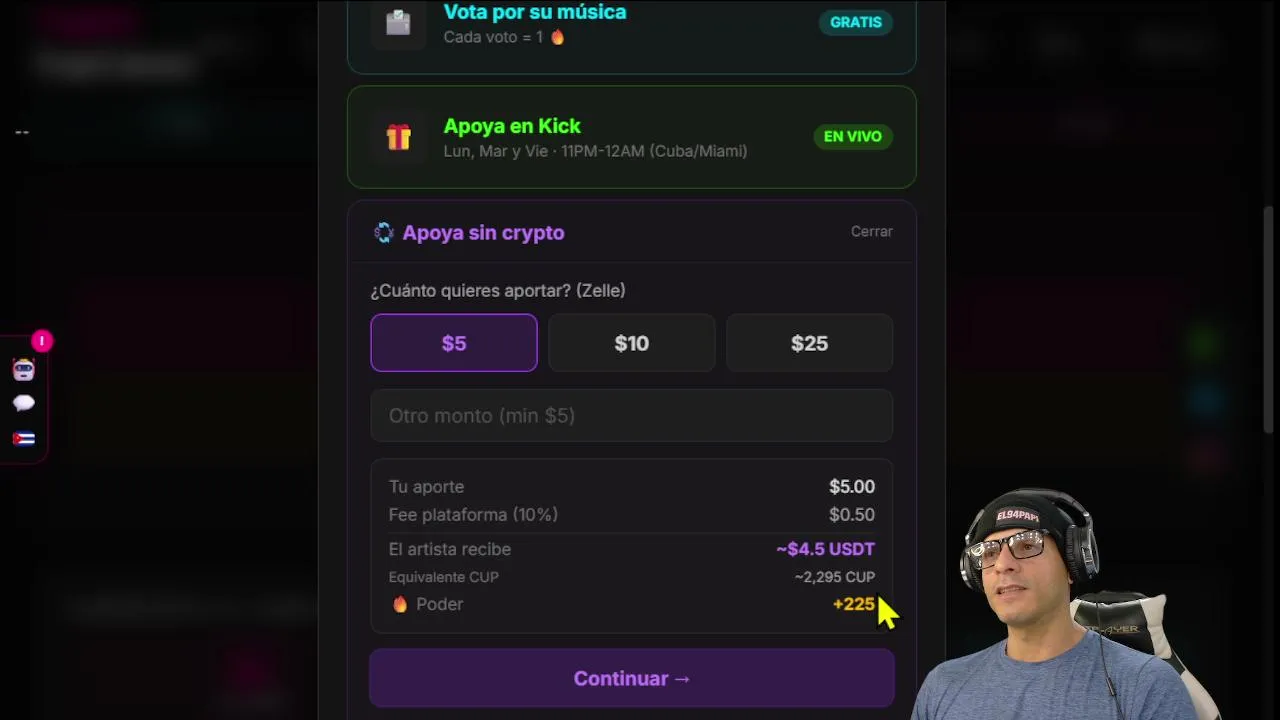The image size is (1280, 720).
Task: Click the Continuar button
Action: click(632, 678)
